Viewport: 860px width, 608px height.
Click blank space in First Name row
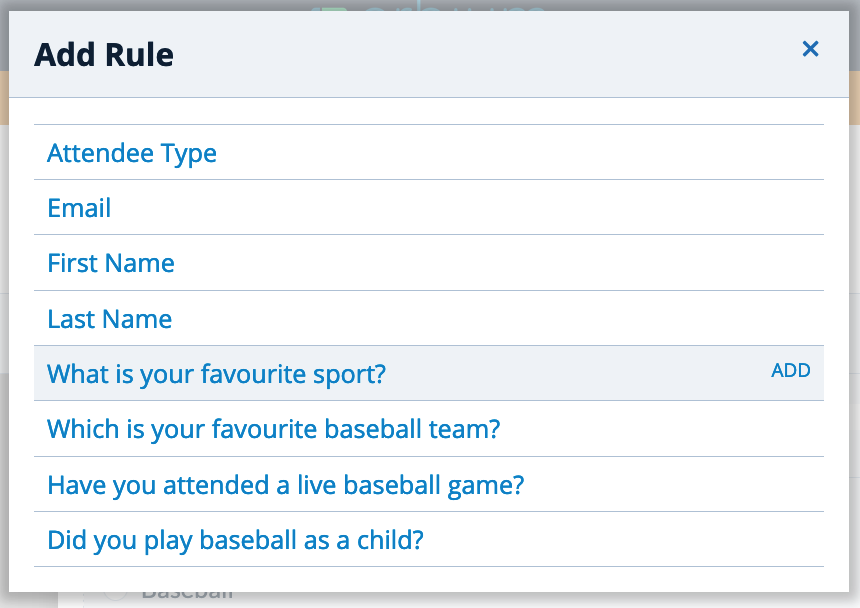pos(494,263)
